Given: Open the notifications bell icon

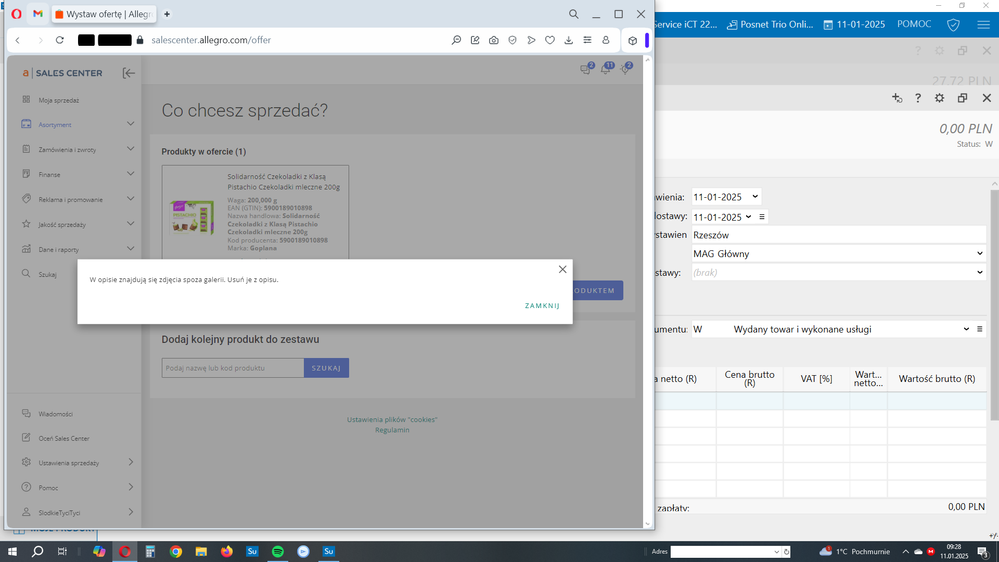Looking at the screenshot, I should click(606, 69).
